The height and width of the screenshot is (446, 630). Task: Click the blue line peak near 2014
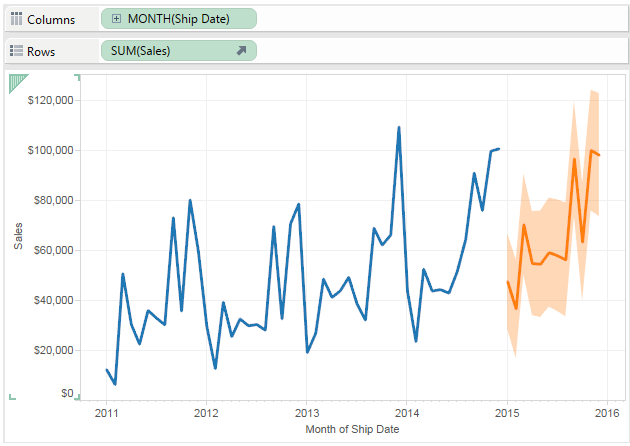coord(399,128)
